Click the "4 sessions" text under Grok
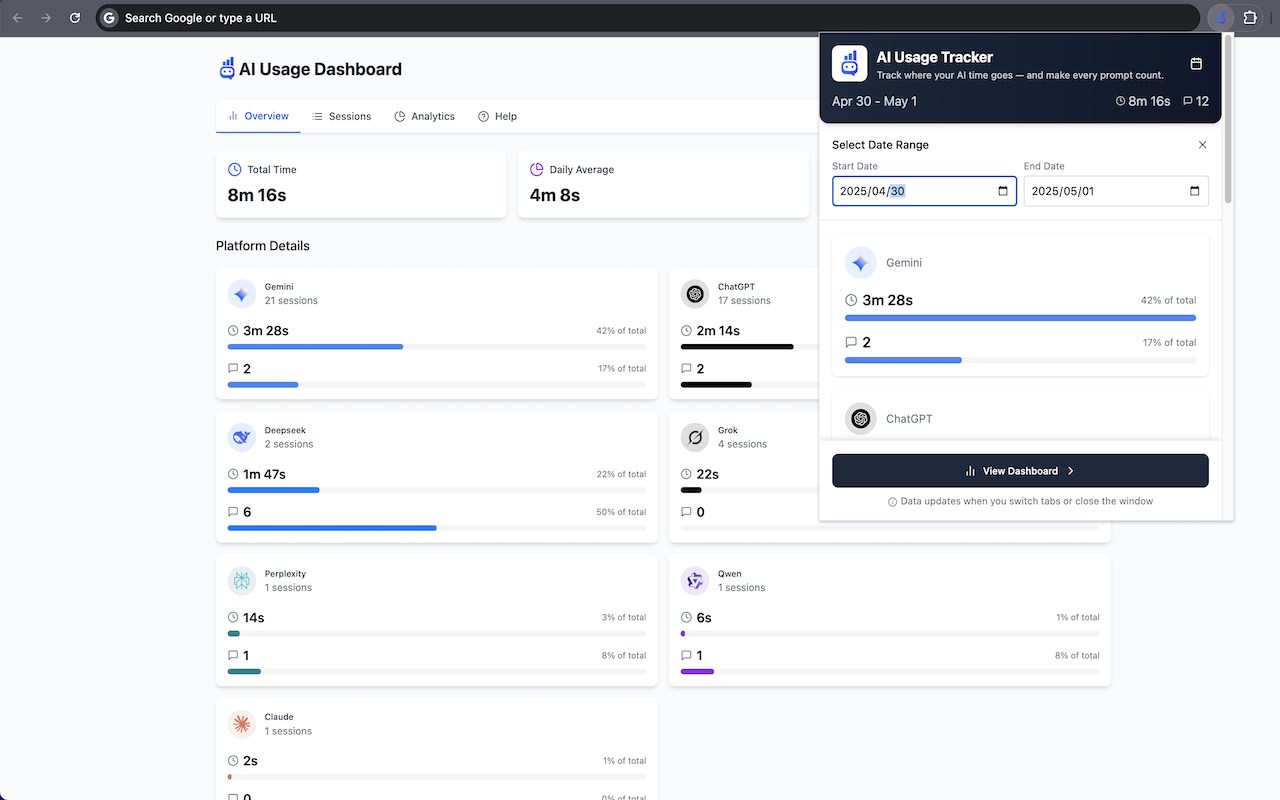The width and height of the screenshot is (1280, 800). pos(742,444)
